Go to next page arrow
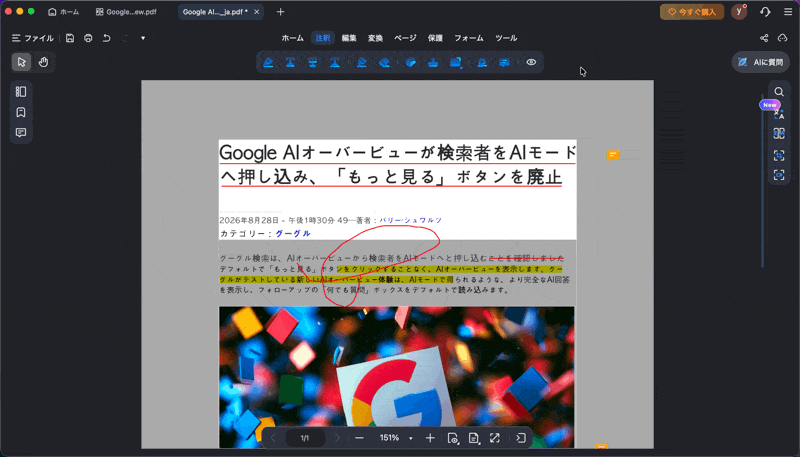The height and width of the screenshot is (457, 800). (x=337, y=438)
